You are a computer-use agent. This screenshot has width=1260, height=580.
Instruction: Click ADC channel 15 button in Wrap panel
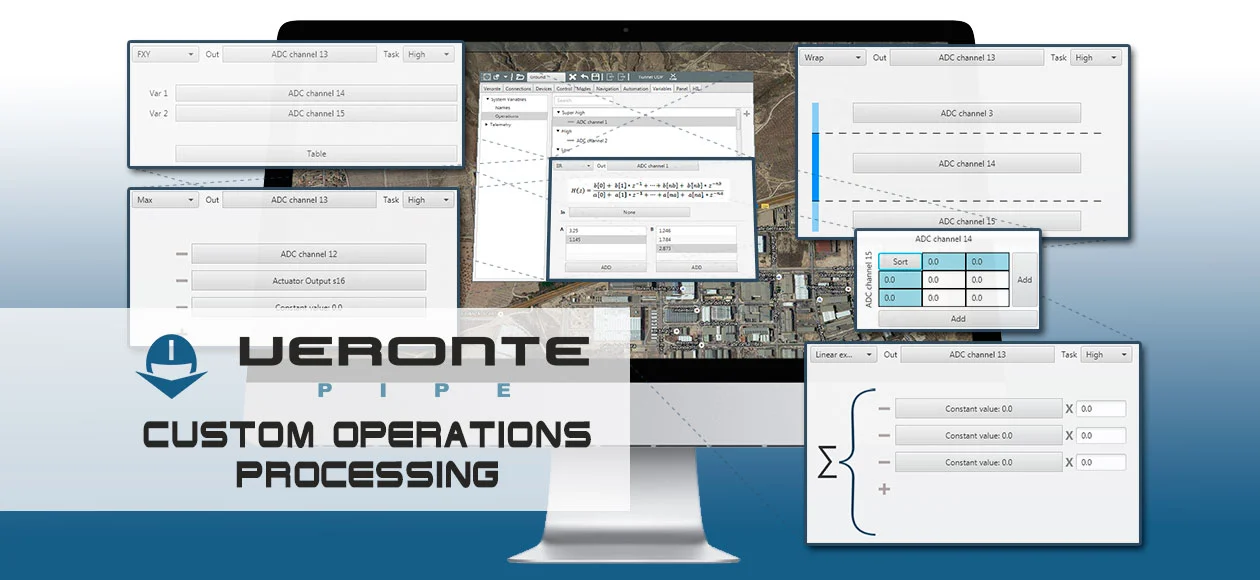point(967,221)
